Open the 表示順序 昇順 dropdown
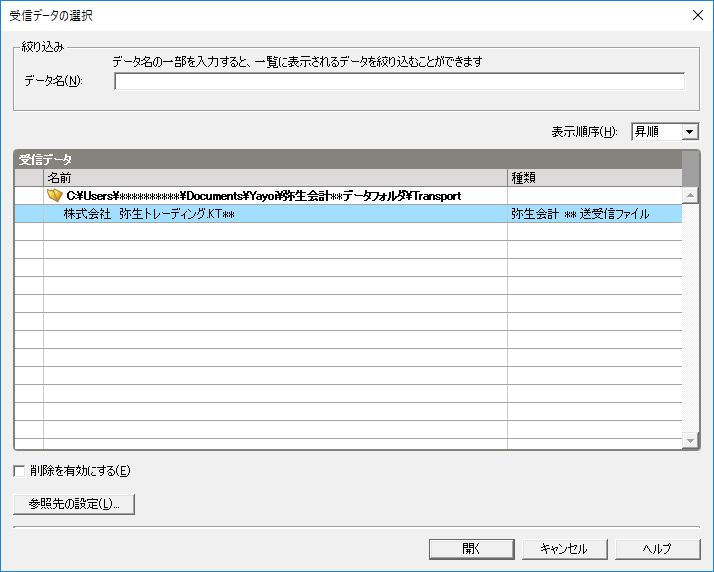Viewport: 714px width, 572px height. click(x=665, y=132)
